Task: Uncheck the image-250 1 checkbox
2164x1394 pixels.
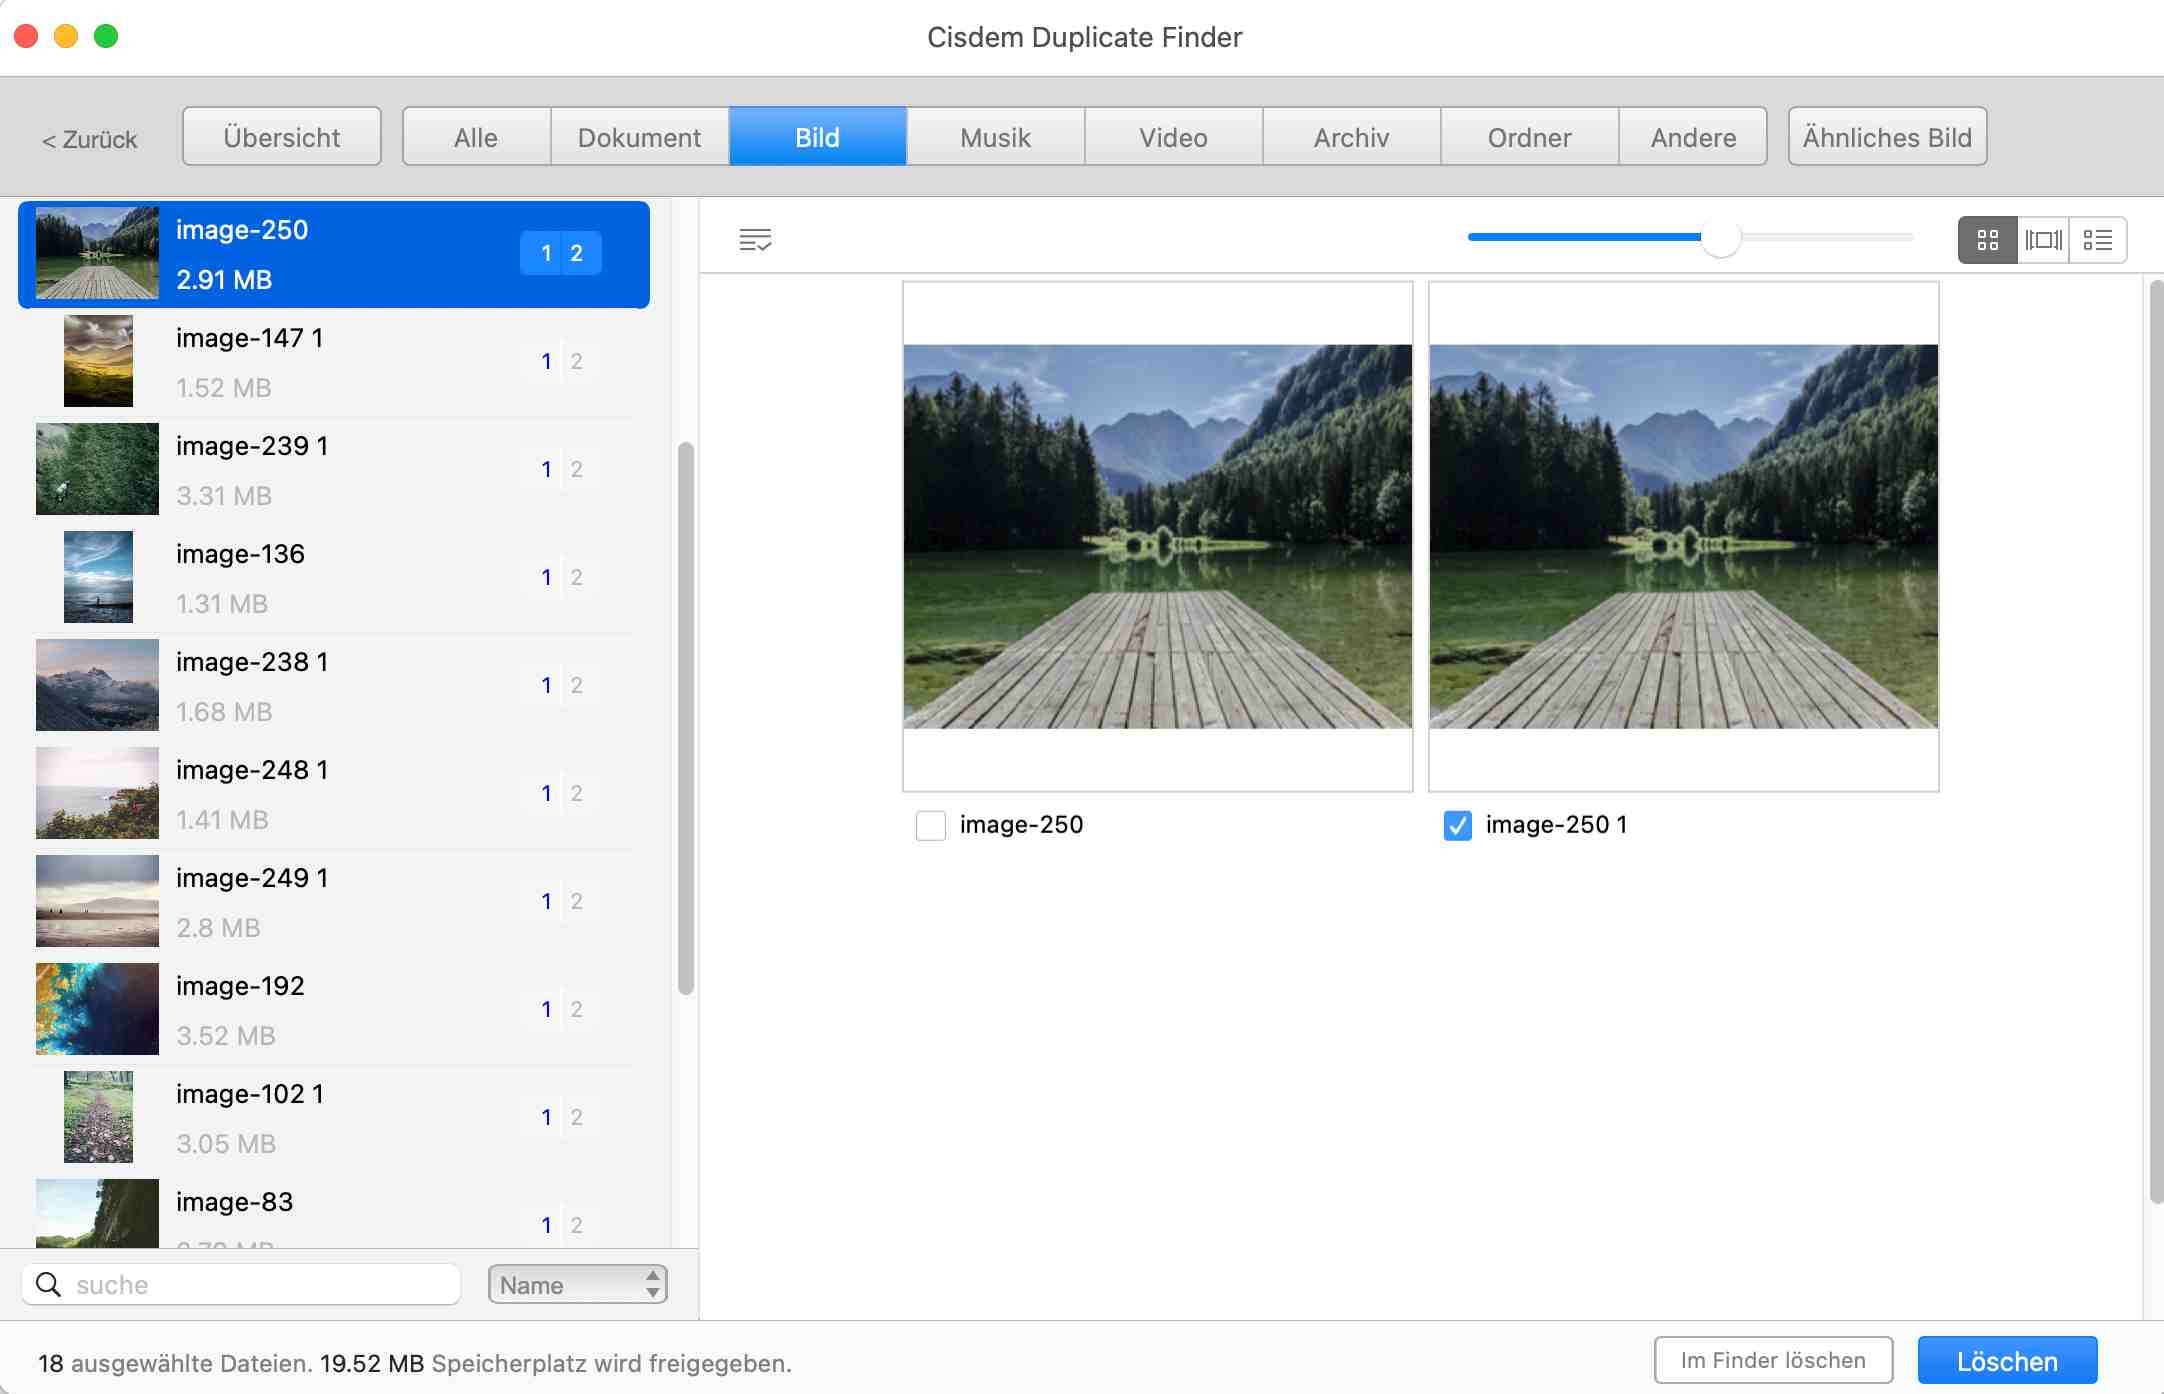Action: coord(1457,825)
